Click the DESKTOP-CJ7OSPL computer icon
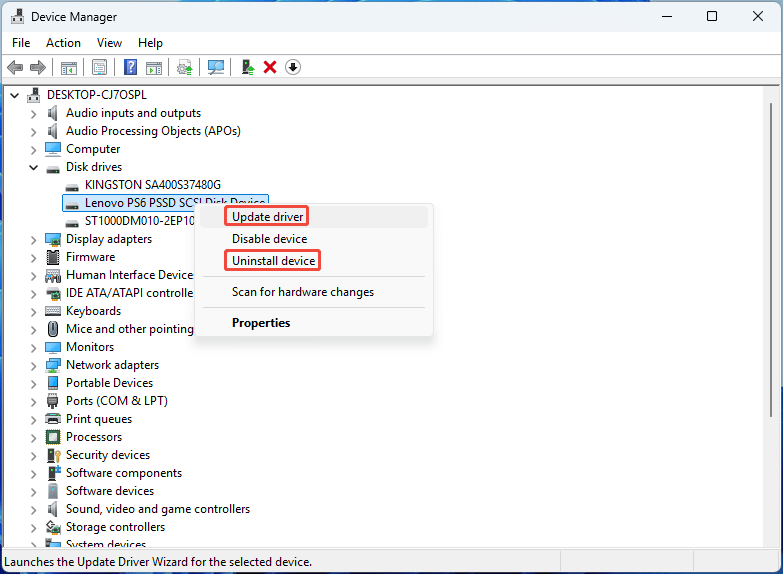Viewport: 783px width, 574px height. click(x=34, y=95)
